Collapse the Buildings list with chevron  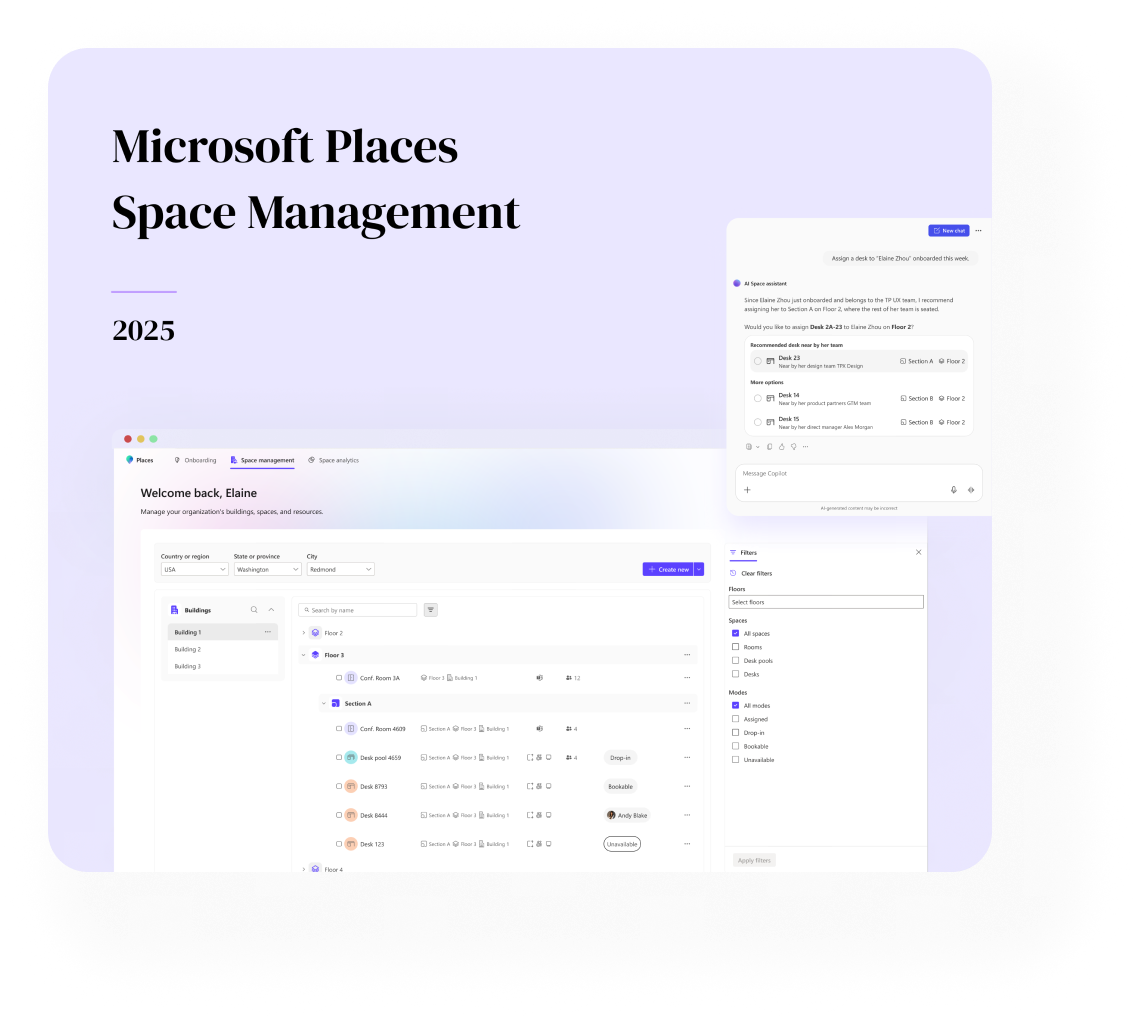coord(272,610)
